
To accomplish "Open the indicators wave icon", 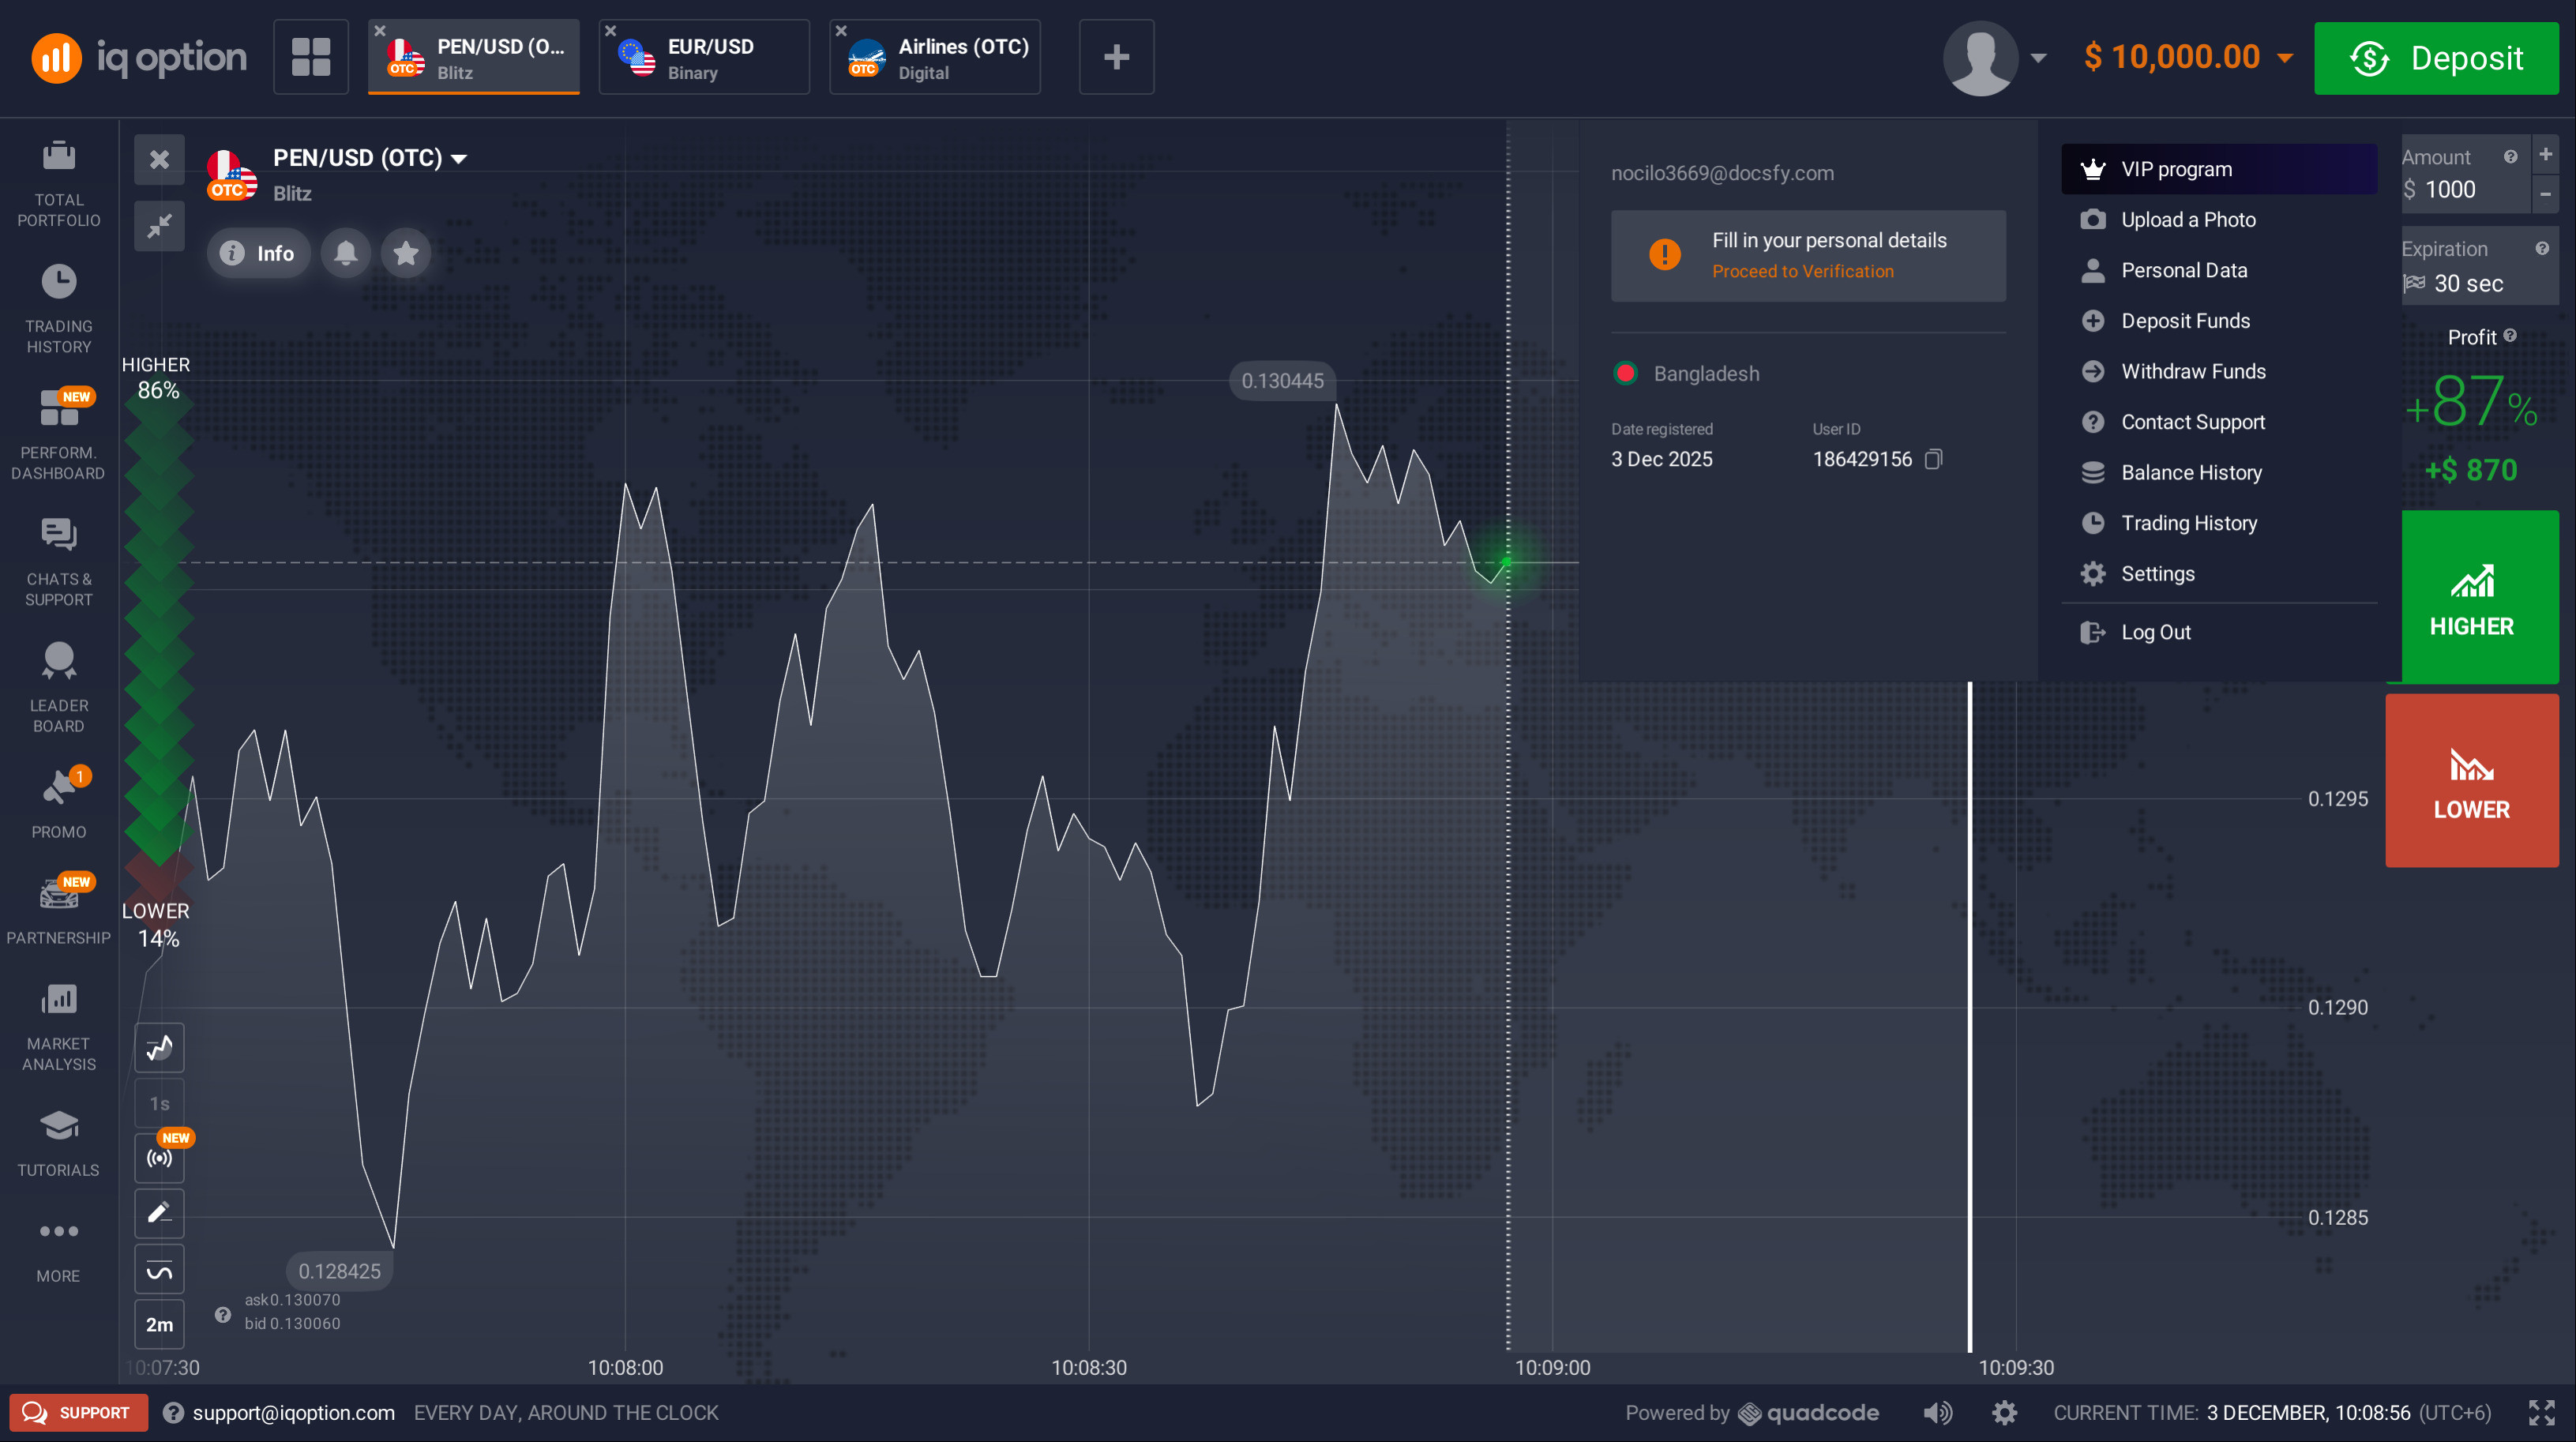I will (159, 1270).
